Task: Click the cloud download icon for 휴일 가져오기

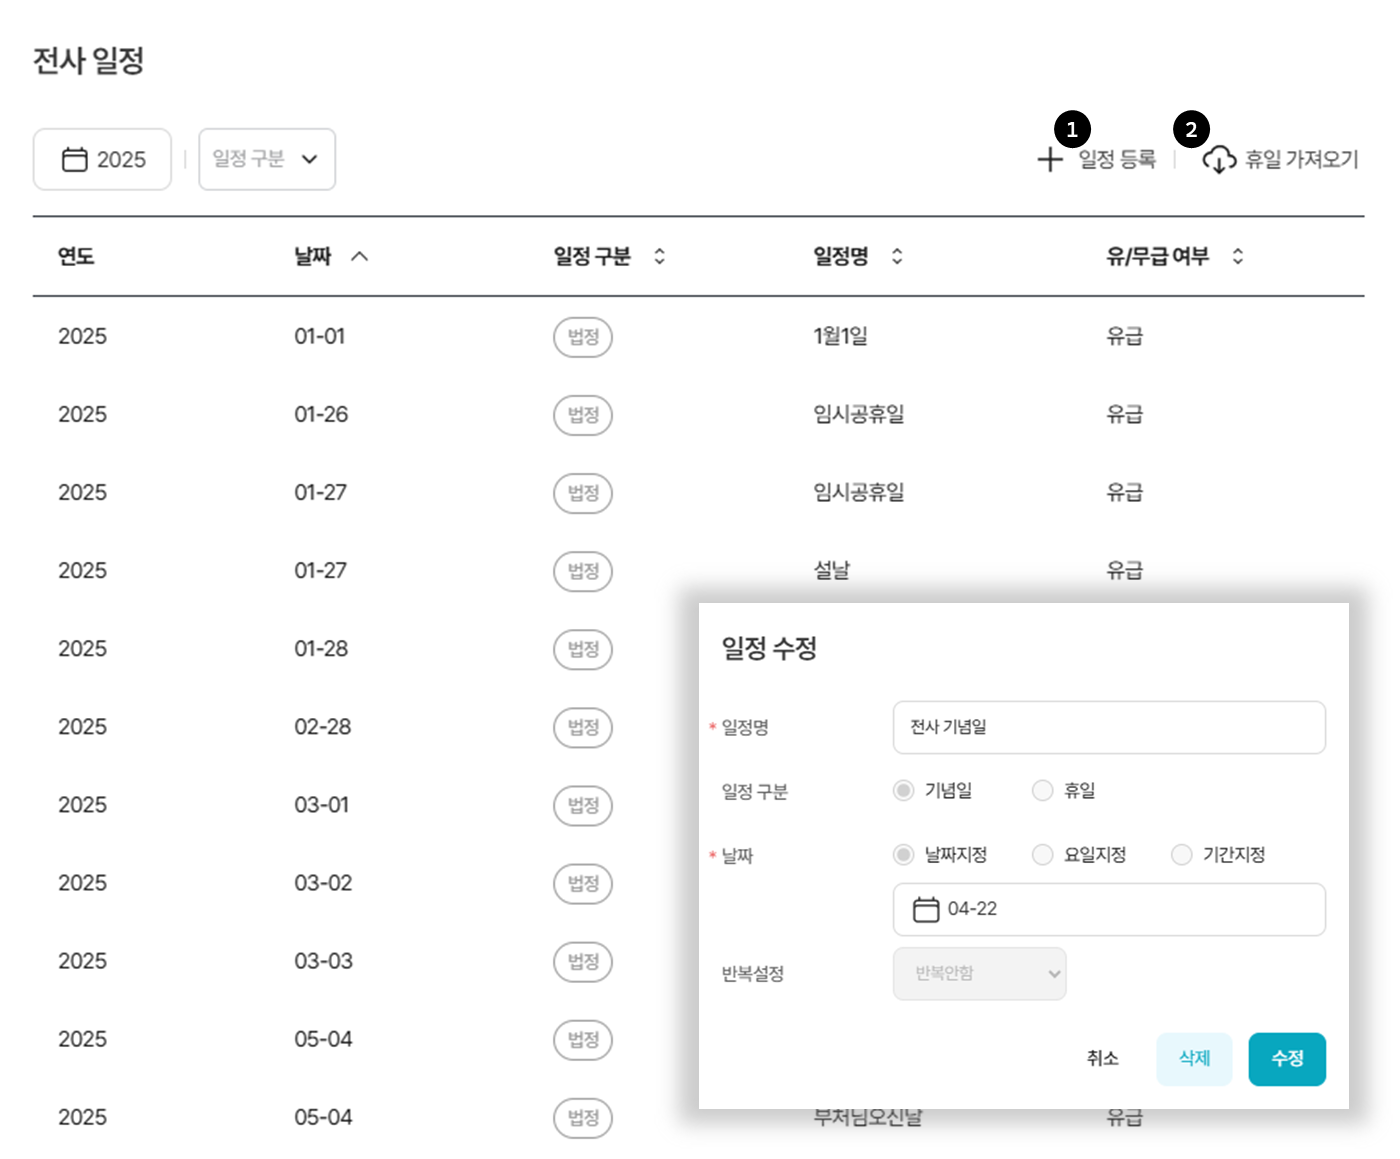Action: point(1218,160)
